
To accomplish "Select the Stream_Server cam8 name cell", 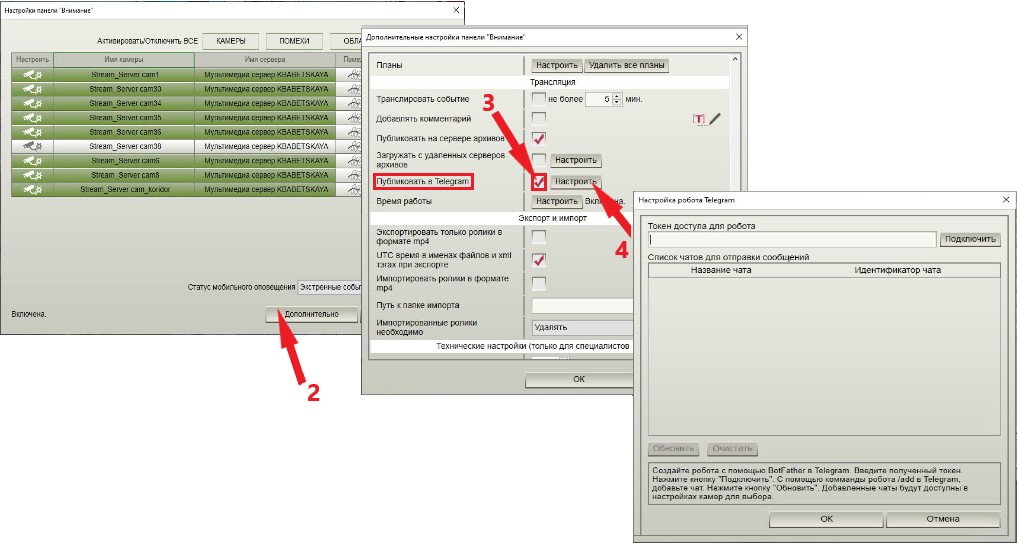I will [124, 175].
